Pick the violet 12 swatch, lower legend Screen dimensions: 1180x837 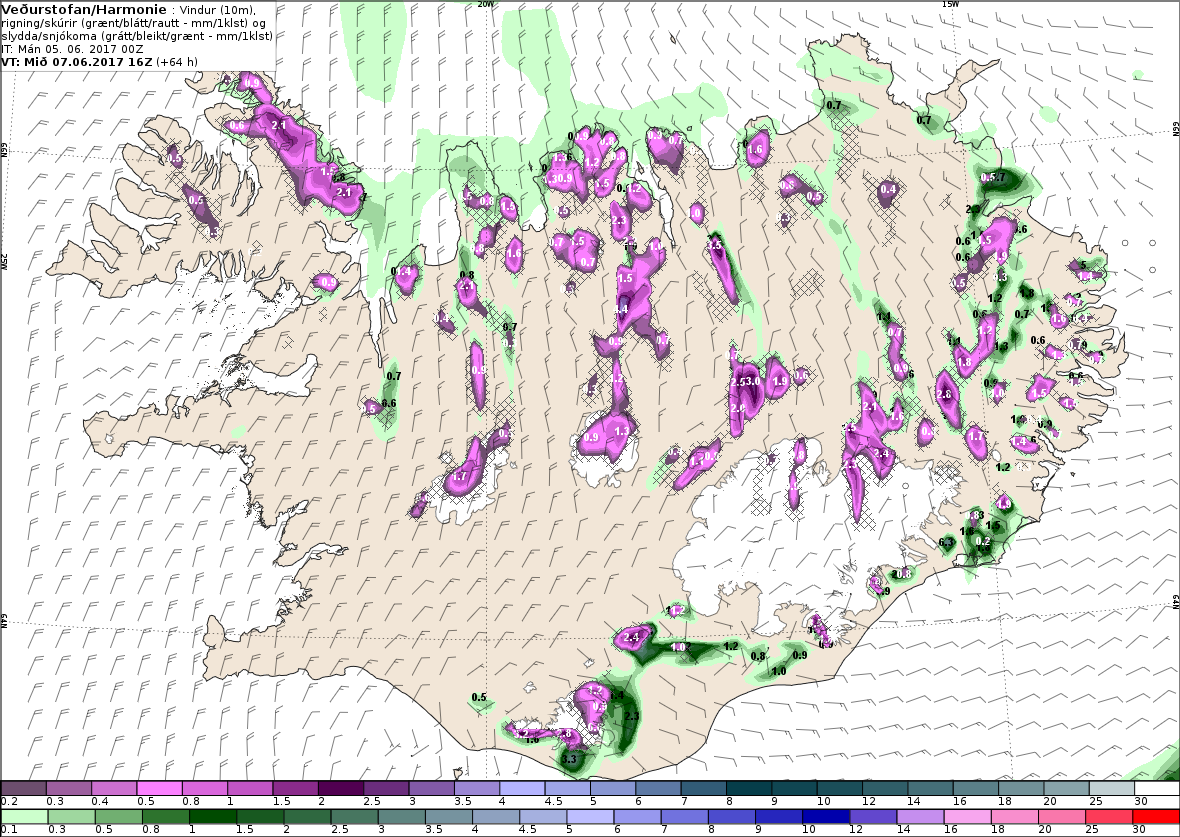[872, 817]
